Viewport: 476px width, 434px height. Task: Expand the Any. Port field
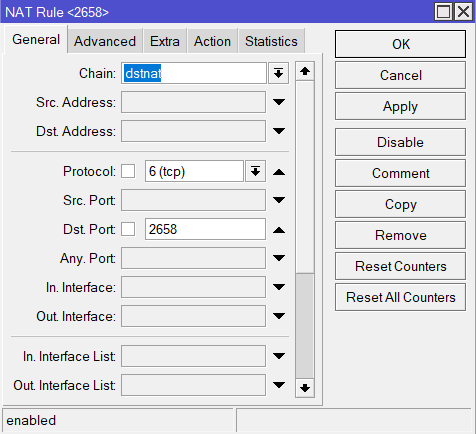tap(279, 258)
